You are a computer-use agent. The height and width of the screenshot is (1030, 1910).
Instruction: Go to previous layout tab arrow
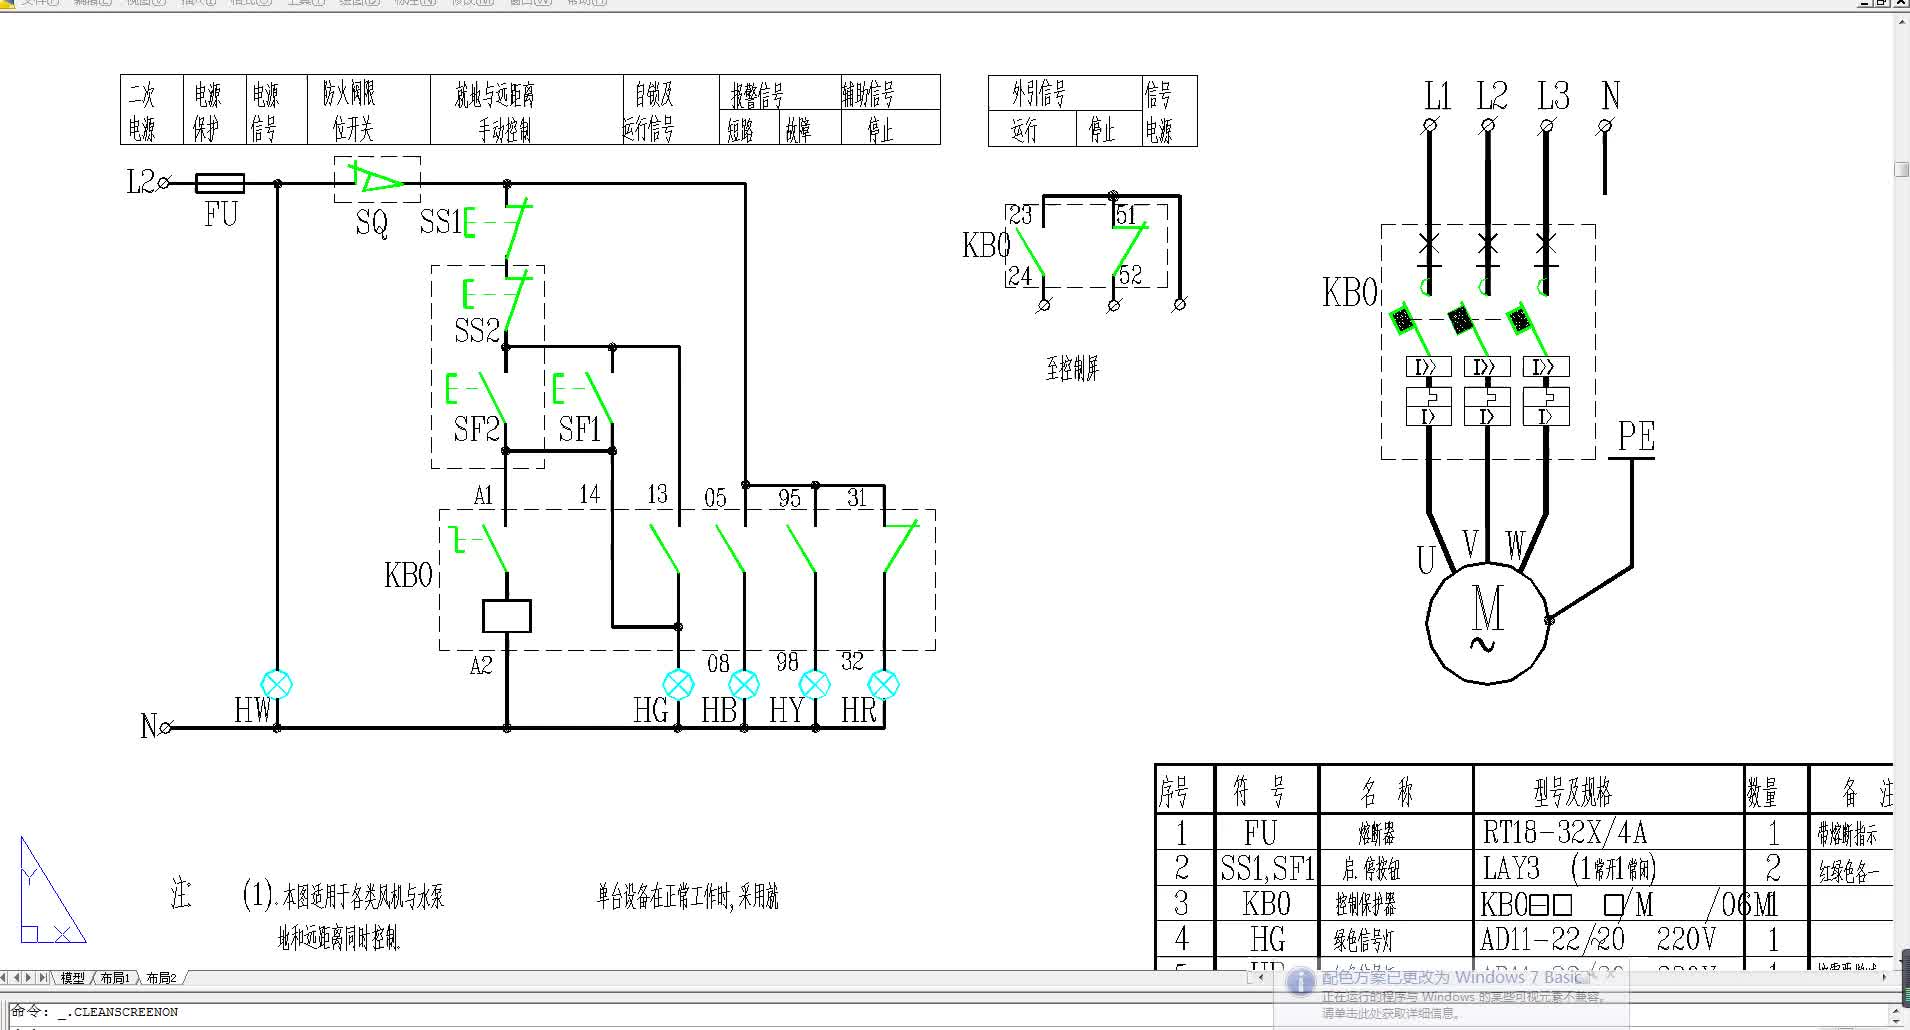point(17,978)
